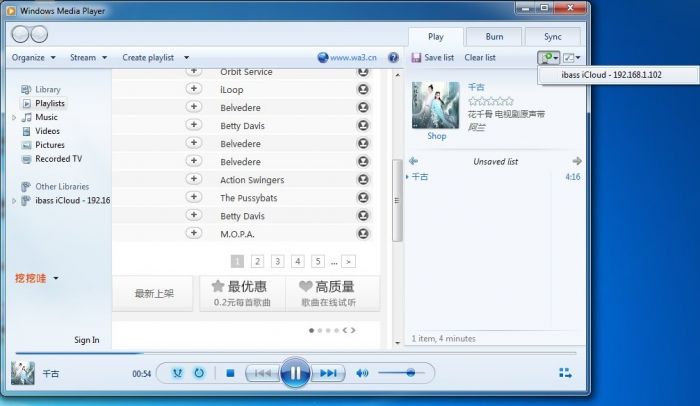Click Sign In

click(x=87, y=340)
